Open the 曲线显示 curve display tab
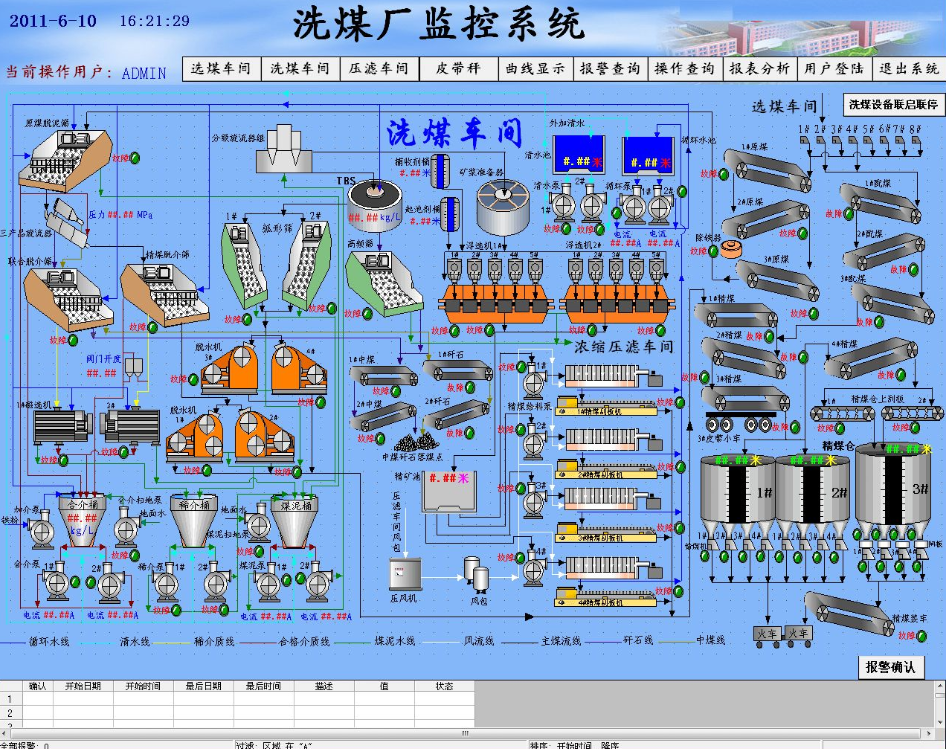Image resolution: width=946 pixels, height=749 pixels. point(535,68)
